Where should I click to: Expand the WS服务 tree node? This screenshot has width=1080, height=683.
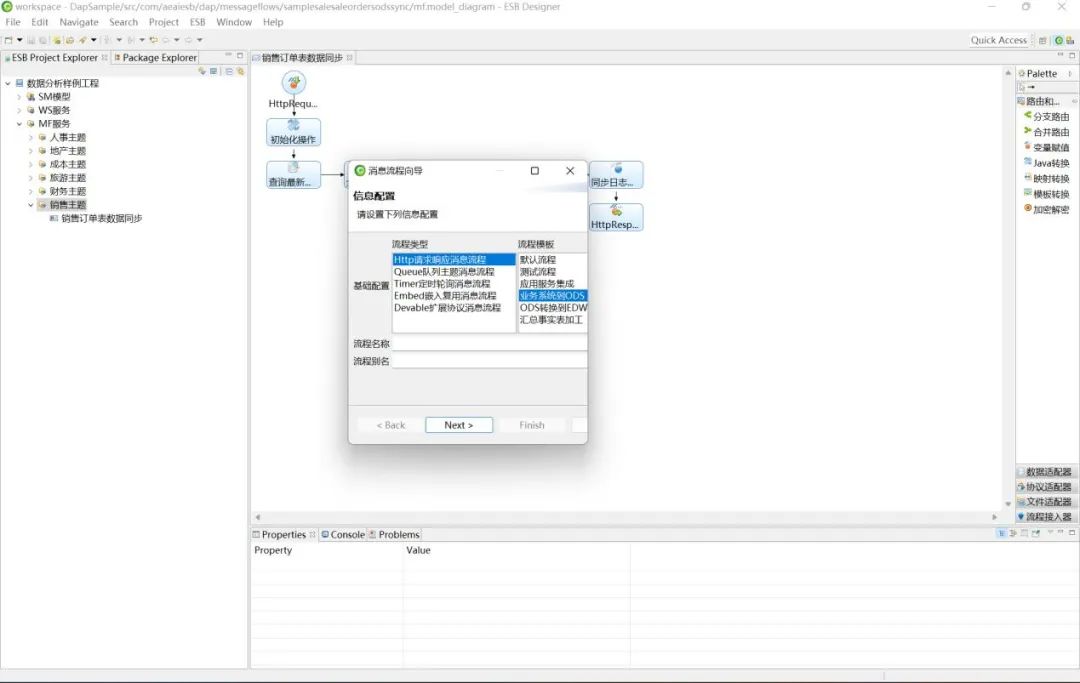19,110
